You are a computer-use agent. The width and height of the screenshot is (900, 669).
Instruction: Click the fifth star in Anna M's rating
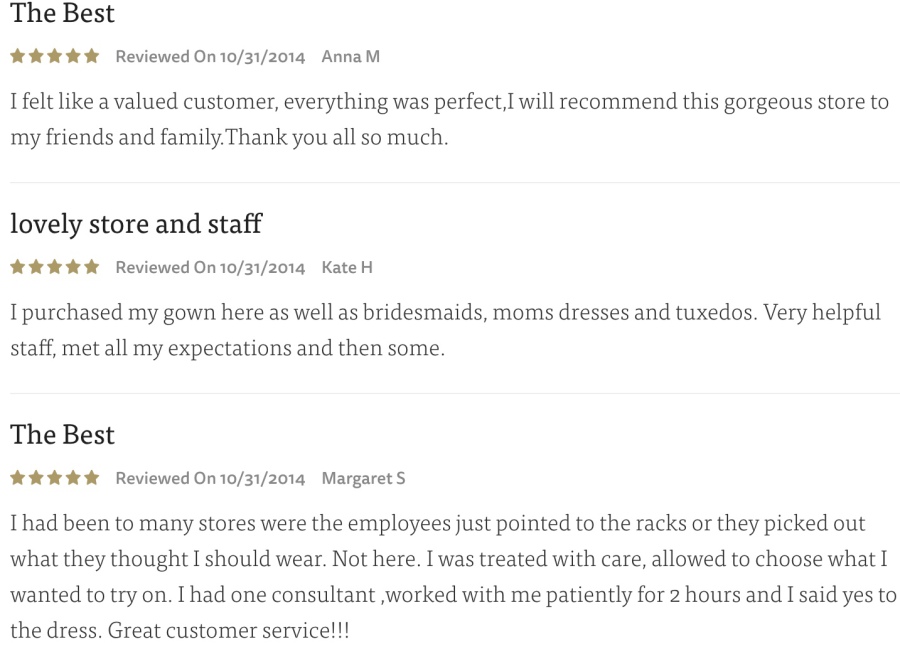pyautogui.click(x=92, y=56)
